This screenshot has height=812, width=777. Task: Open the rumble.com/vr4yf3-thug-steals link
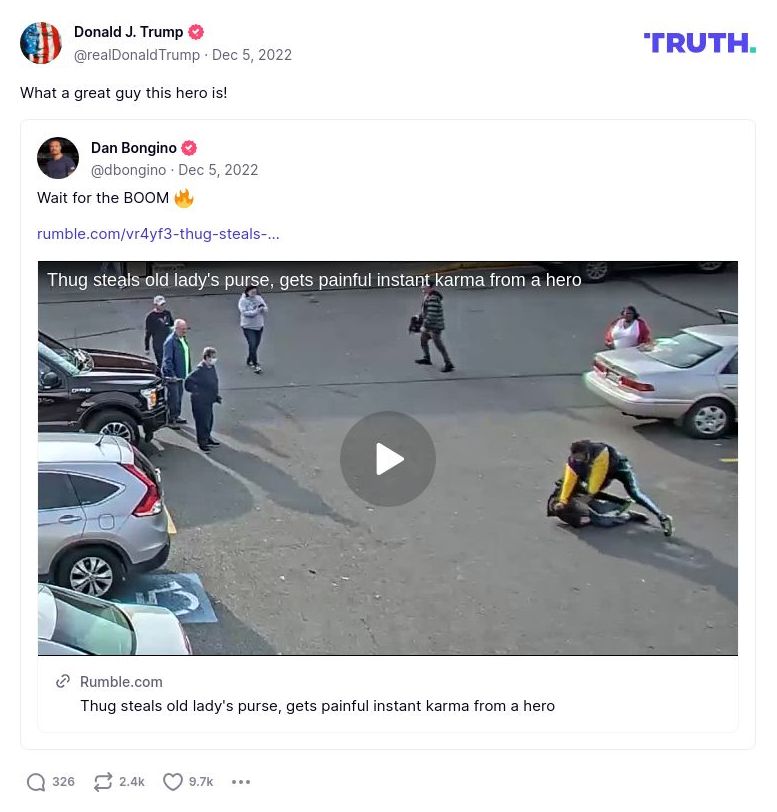click(158, 234)
